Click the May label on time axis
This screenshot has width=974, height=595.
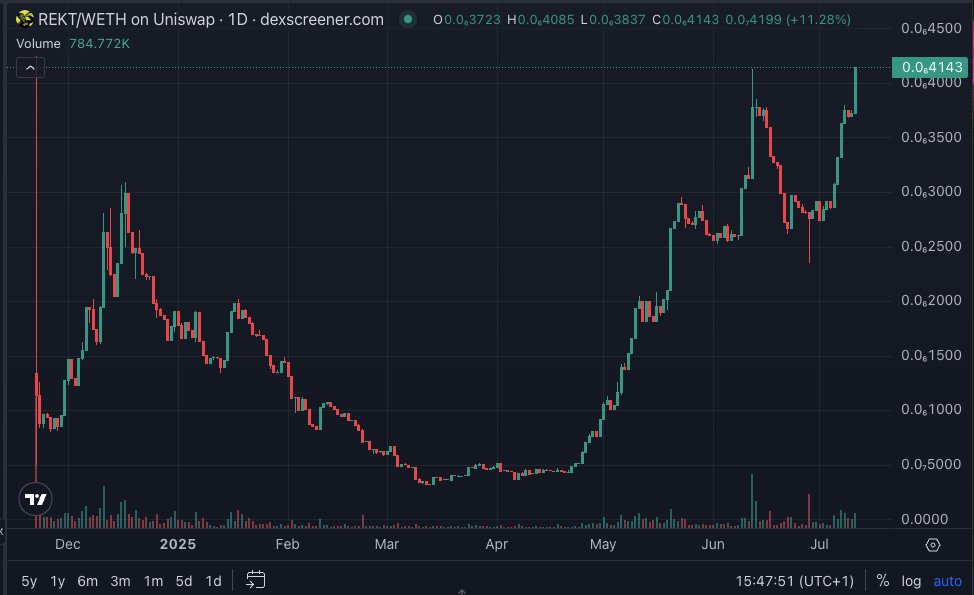click(603, 544)
